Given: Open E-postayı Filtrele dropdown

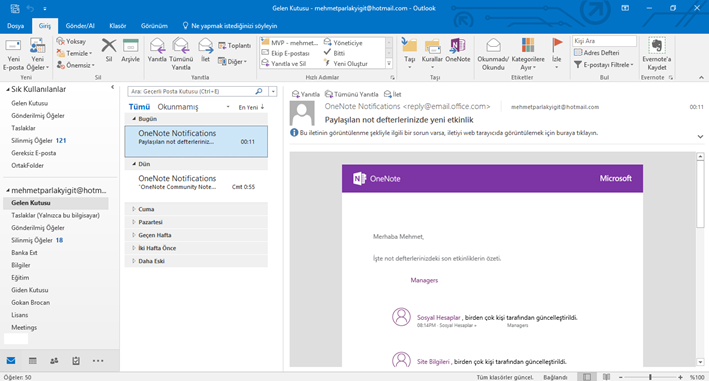Looking at the screenshot, I should click(604, 65).
